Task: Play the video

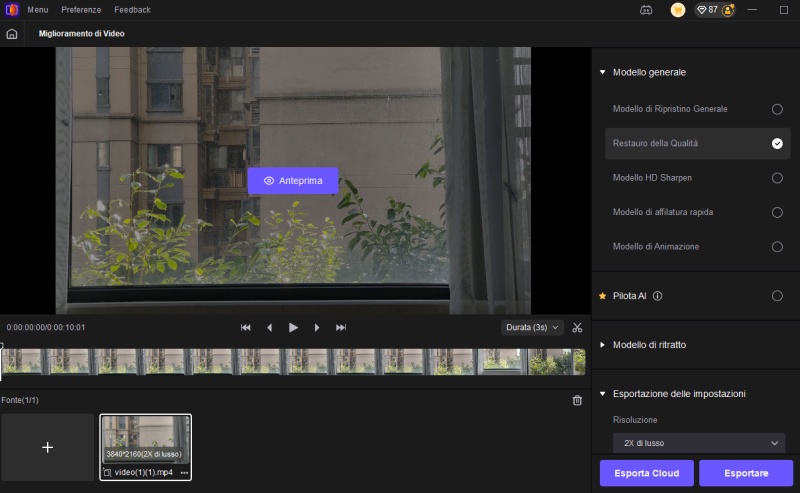Action: [x=293, y=328]
